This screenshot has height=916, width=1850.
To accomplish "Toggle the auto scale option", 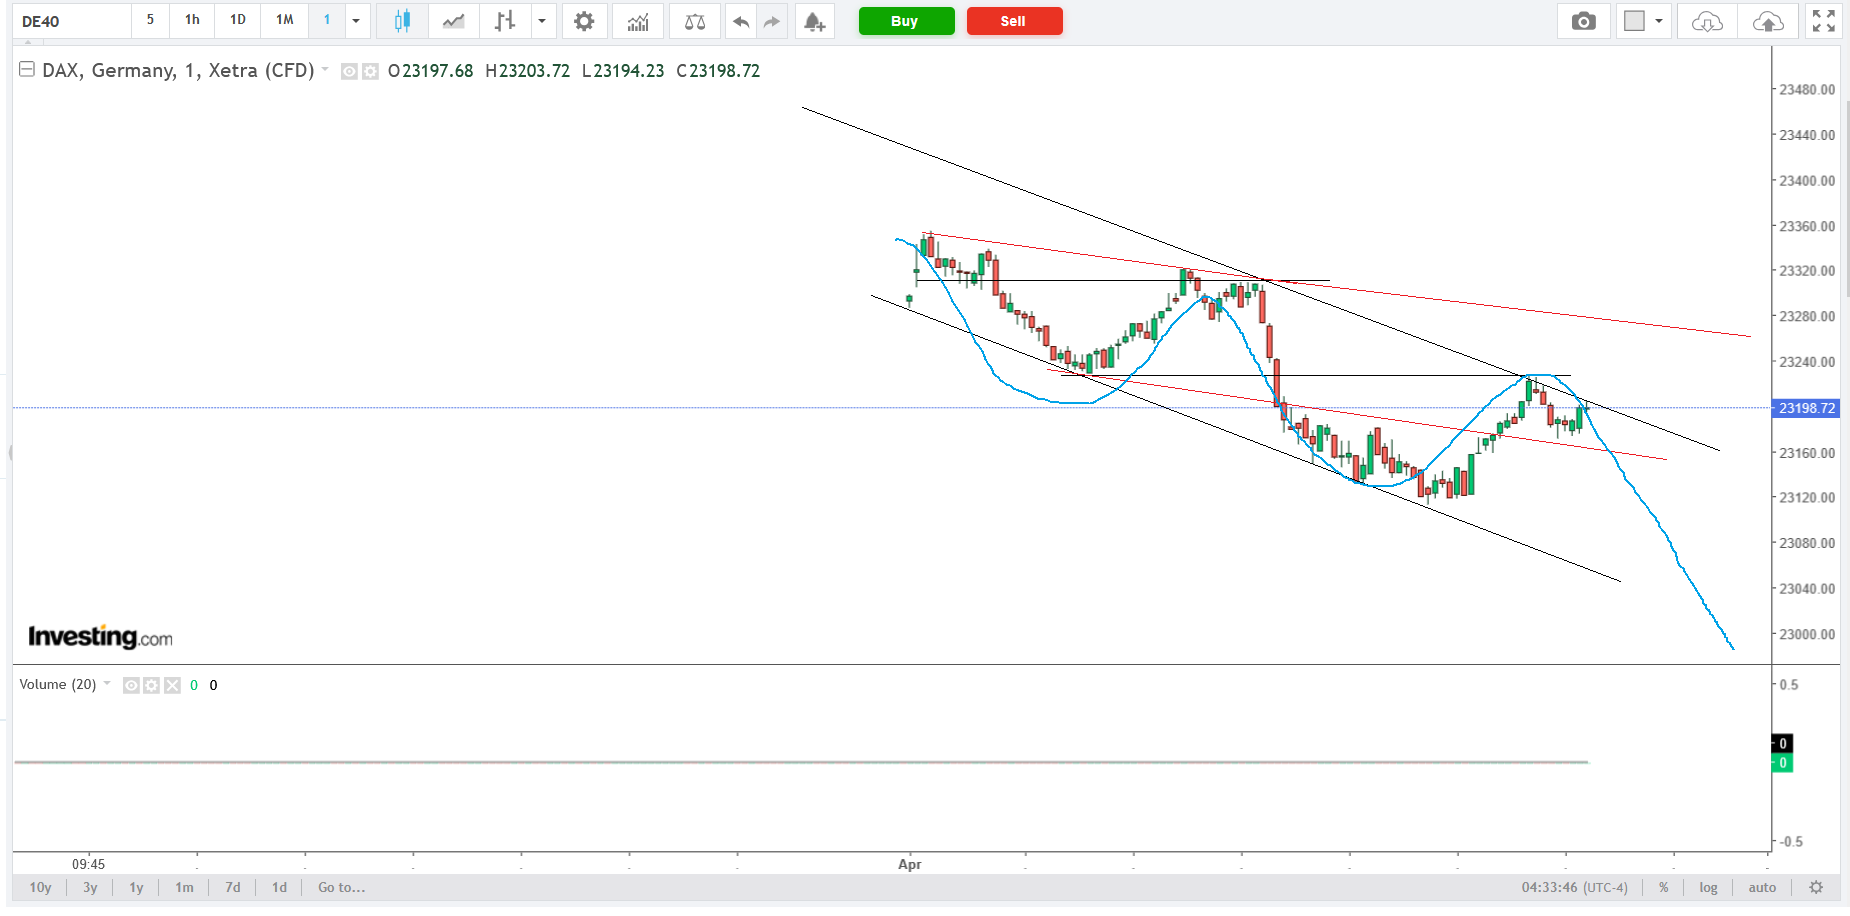I will click(1762, 887).
